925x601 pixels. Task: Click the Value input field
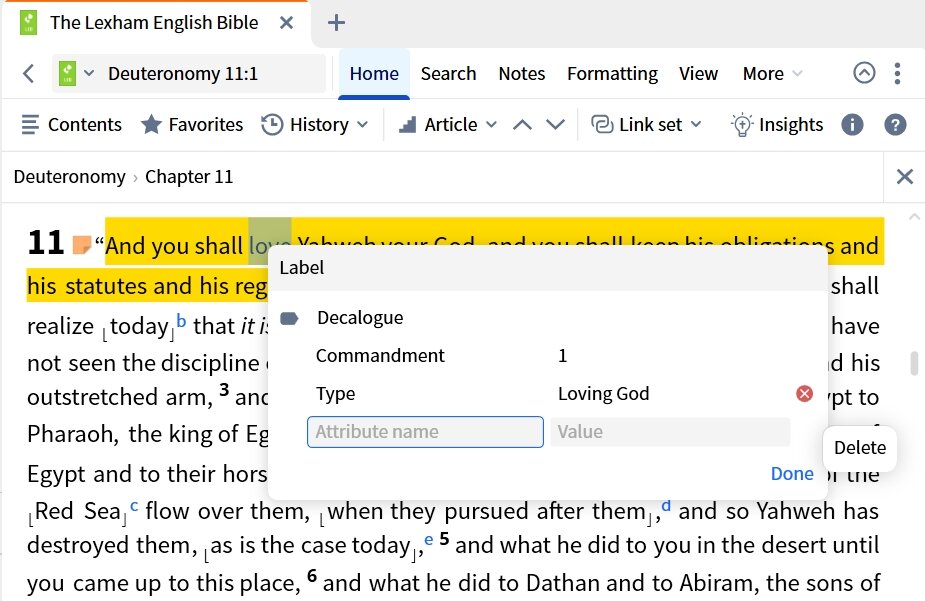pyautogui.click(x=670, y=432)
